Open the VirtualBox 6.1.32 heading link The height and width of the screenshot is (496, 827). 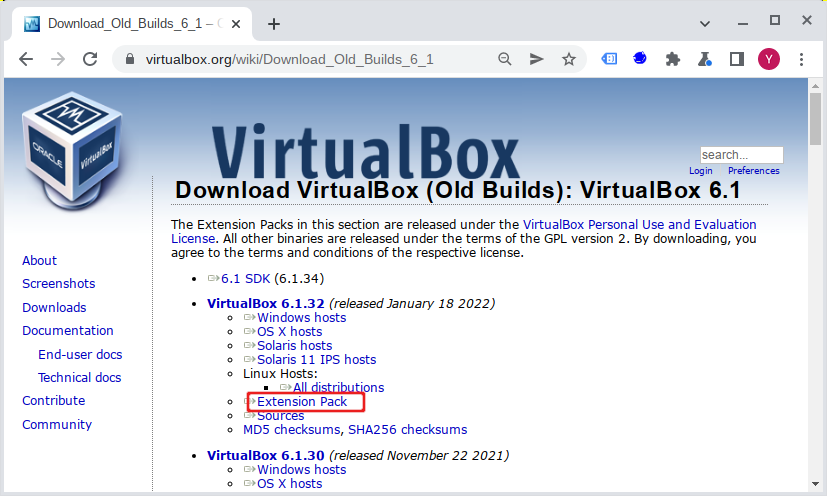click(x=265, y=303)
